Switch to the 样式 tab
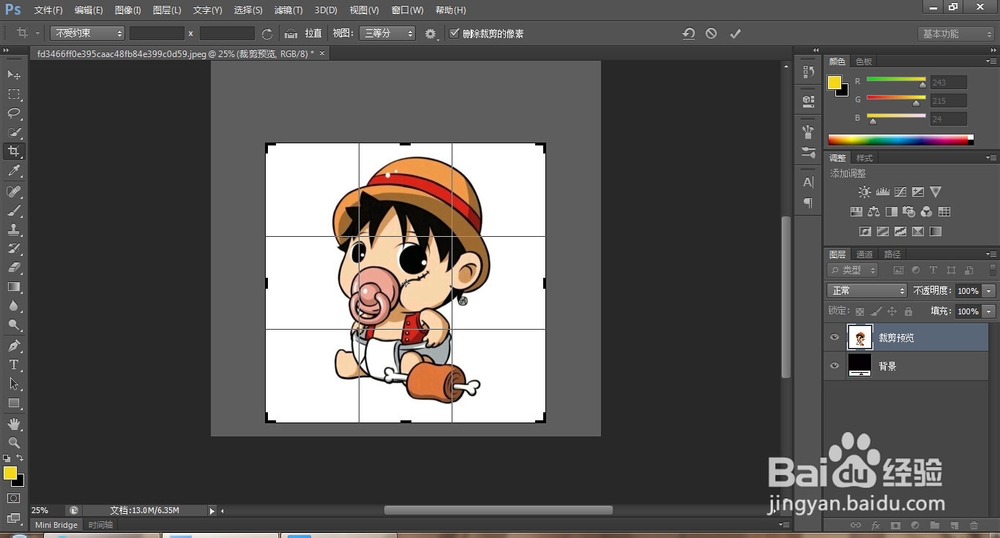 (x=864, y=158)
